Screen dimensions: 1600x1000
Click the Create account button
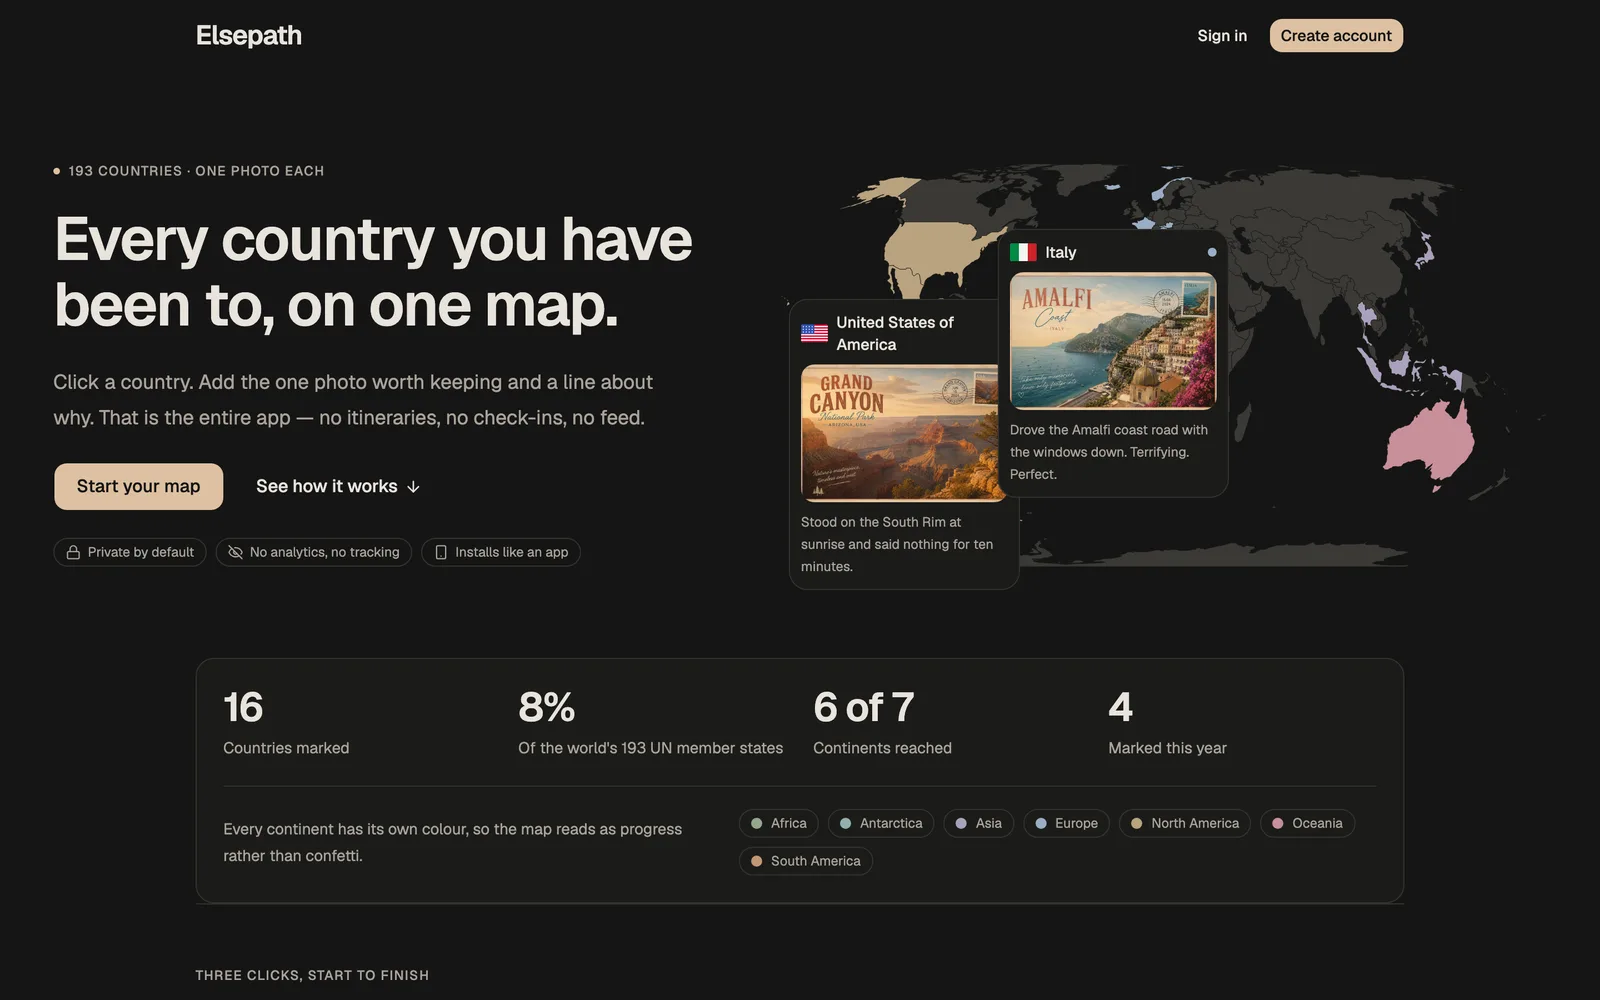(1336, 35)
